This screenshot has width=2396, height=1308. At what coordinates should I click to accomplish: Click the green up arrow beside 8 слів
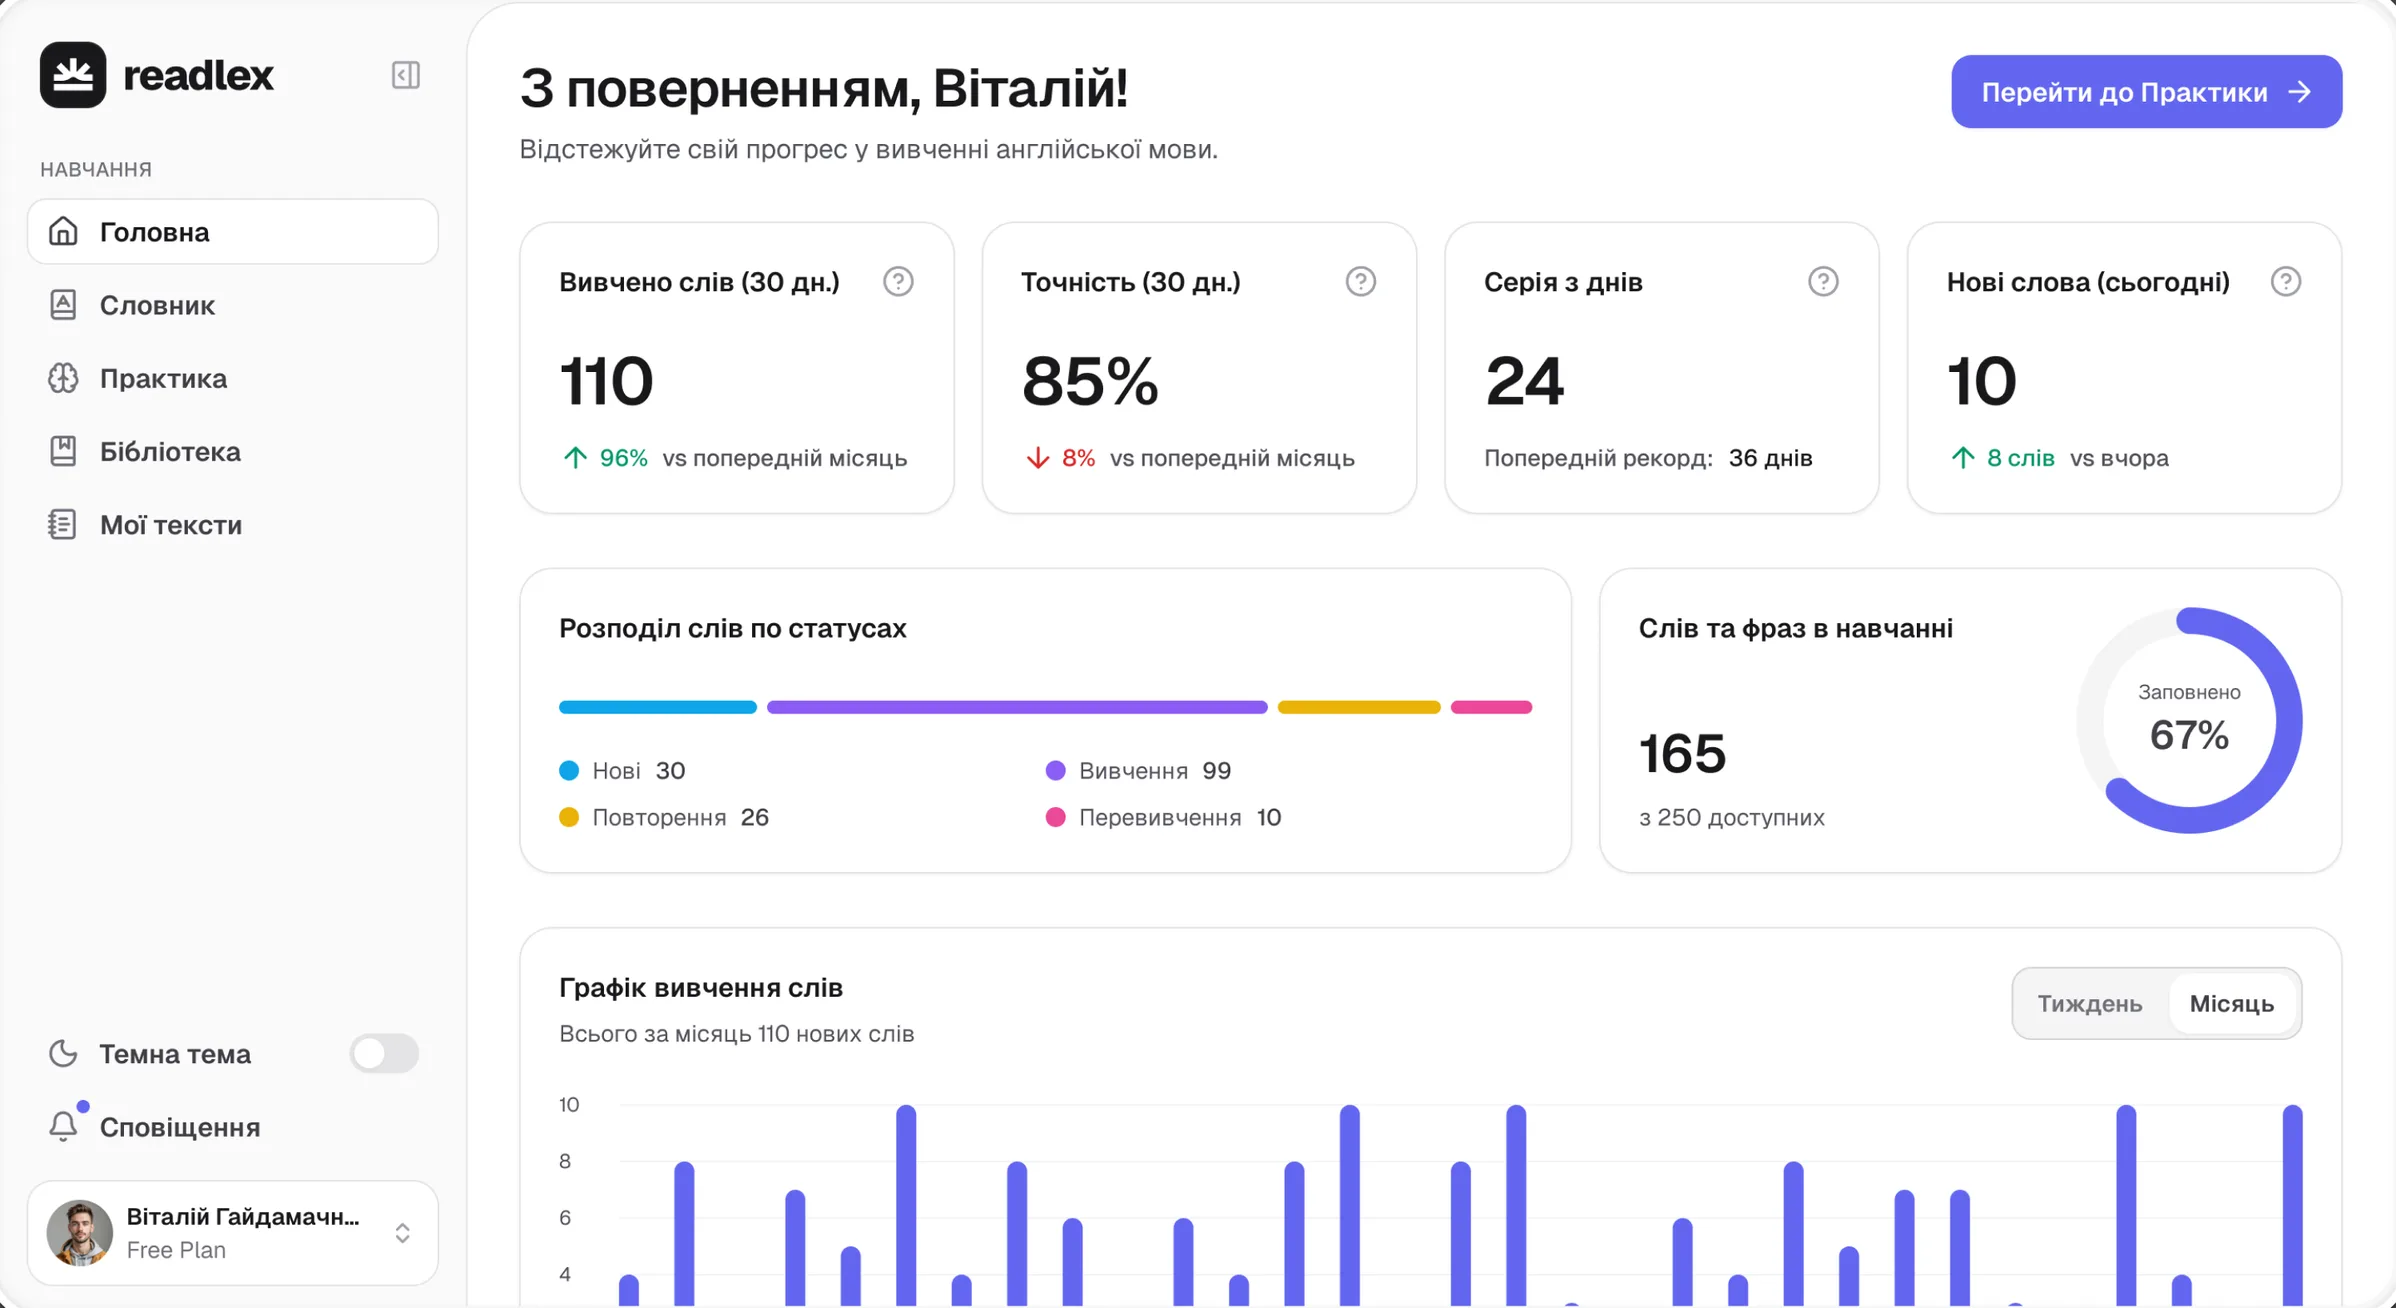click(x=1962, y=458)
